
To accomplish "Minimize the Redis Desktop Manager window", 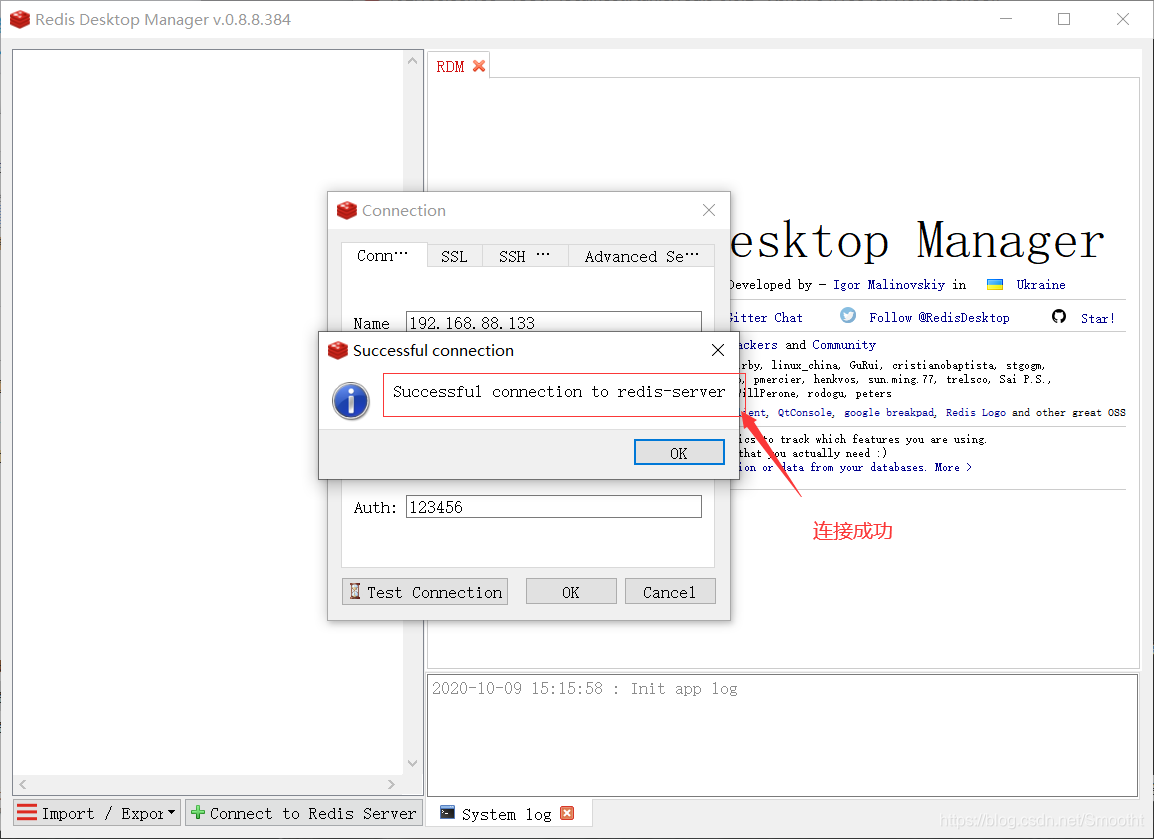I will click(1006, 19).
